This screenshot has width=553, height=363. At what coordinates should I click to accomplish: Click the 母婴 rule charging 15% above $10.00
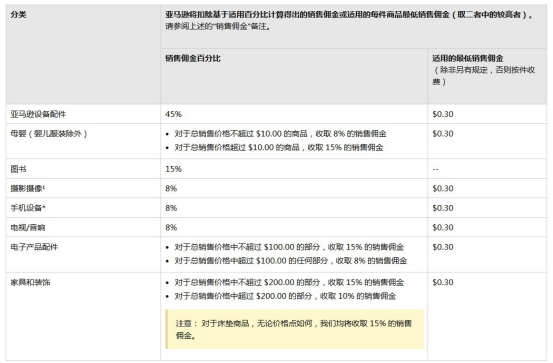tap(279, 147)
